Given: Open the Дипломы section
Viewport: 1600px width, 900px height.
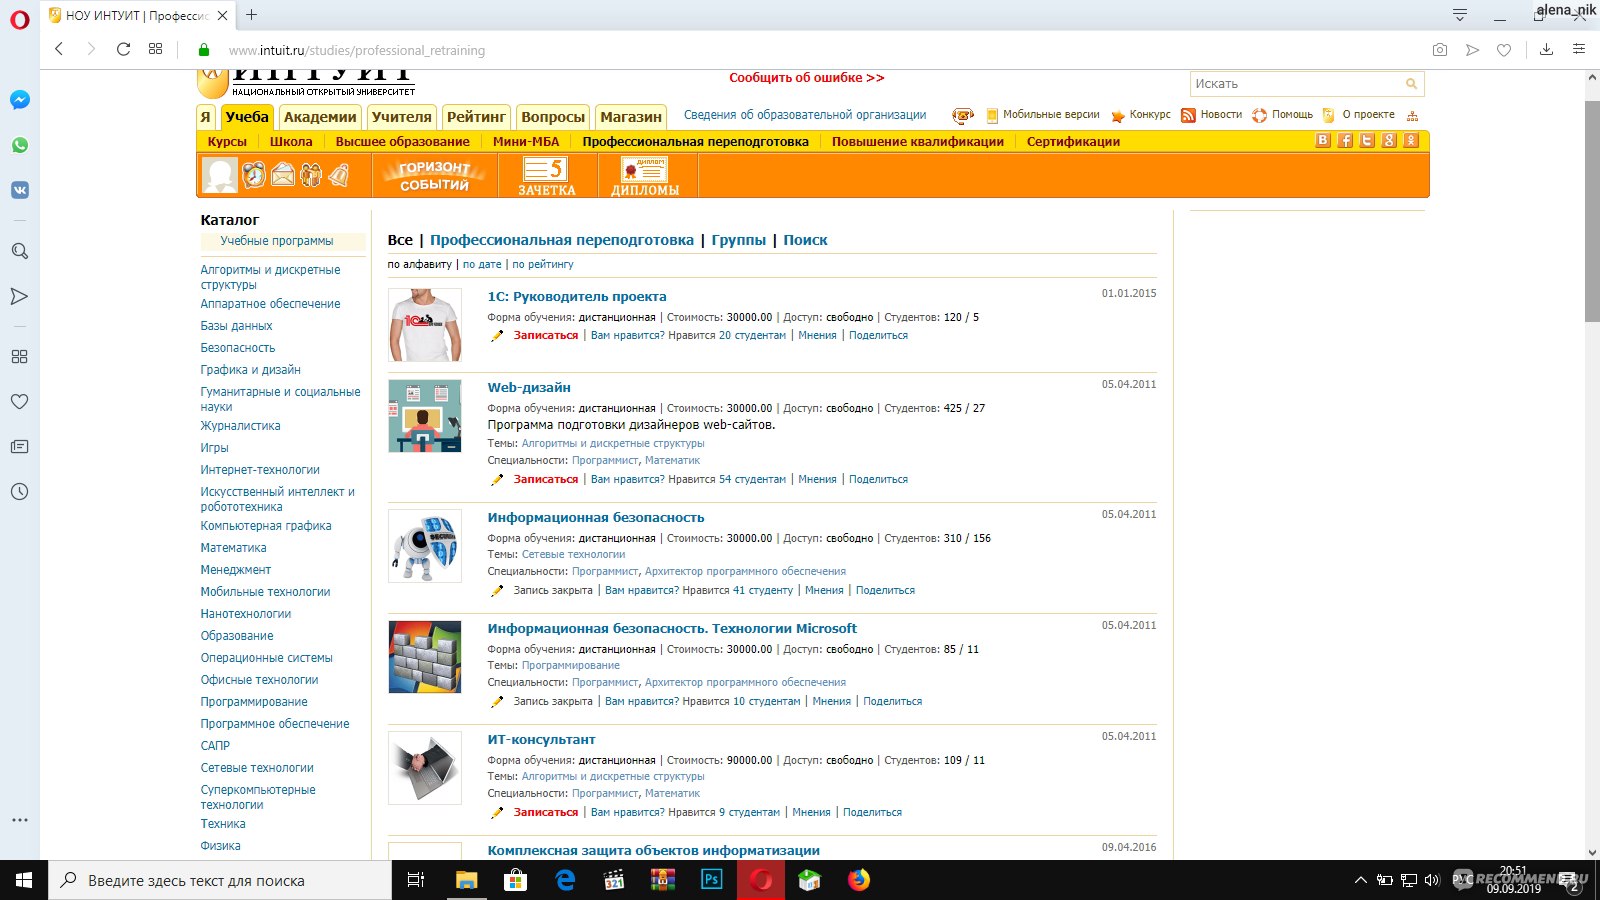Looking at the screenshot, I should click(645, 176).
